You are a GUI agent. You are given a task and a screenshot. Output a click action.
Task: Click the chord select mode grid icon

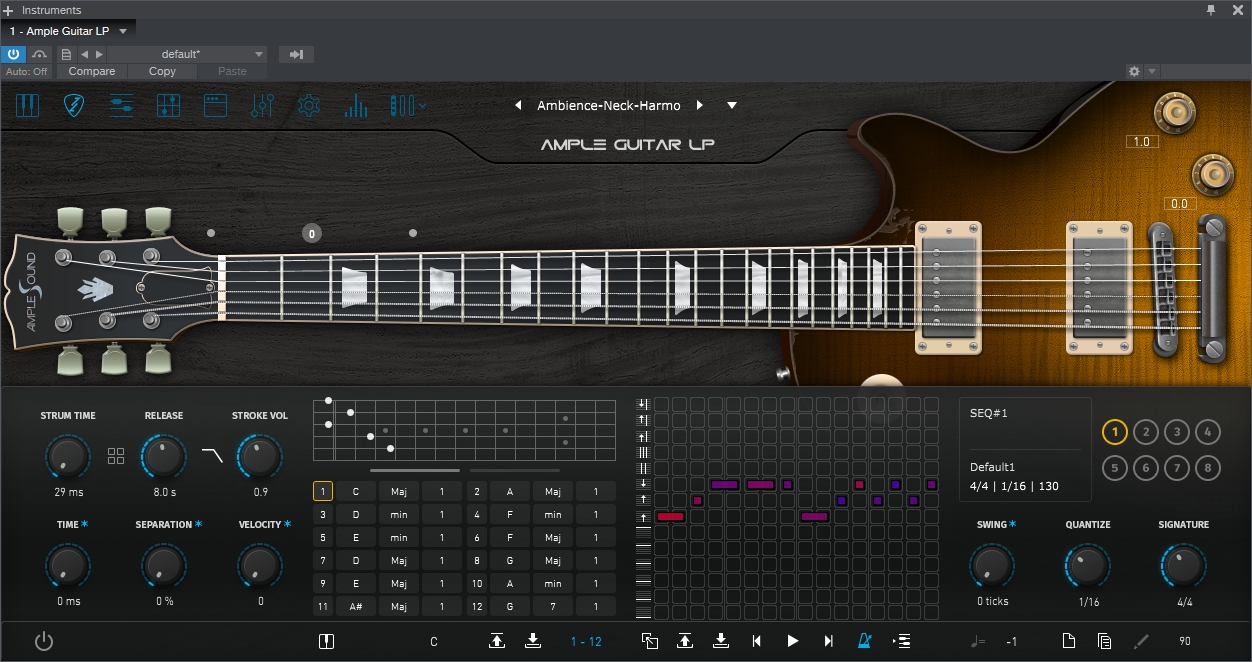(x=116, y=456)
